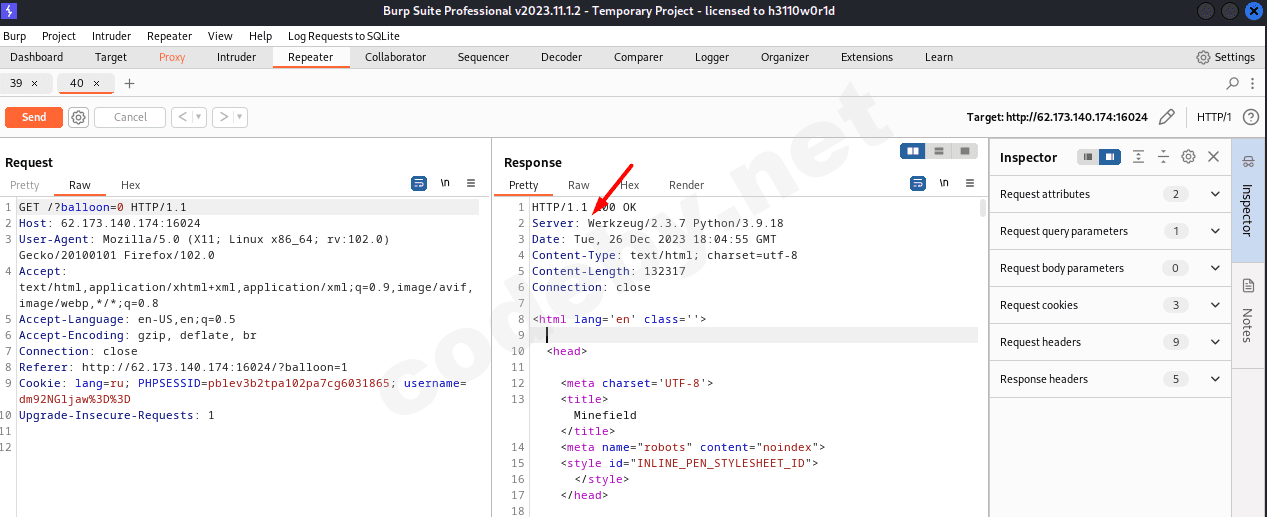The width and height of the screenshot is (1267, 517).
Task: Switch to side-by-side split layout view
Action: coord(912,151)
